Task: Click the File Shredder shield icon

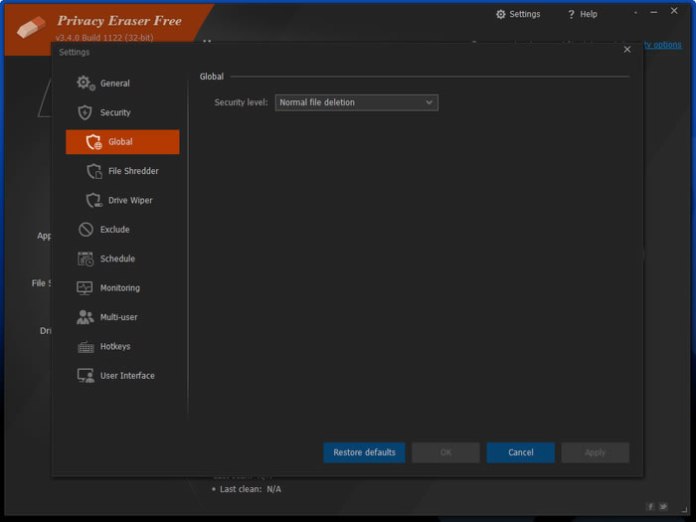Action: pyautogui.click(x=94, y=171)
